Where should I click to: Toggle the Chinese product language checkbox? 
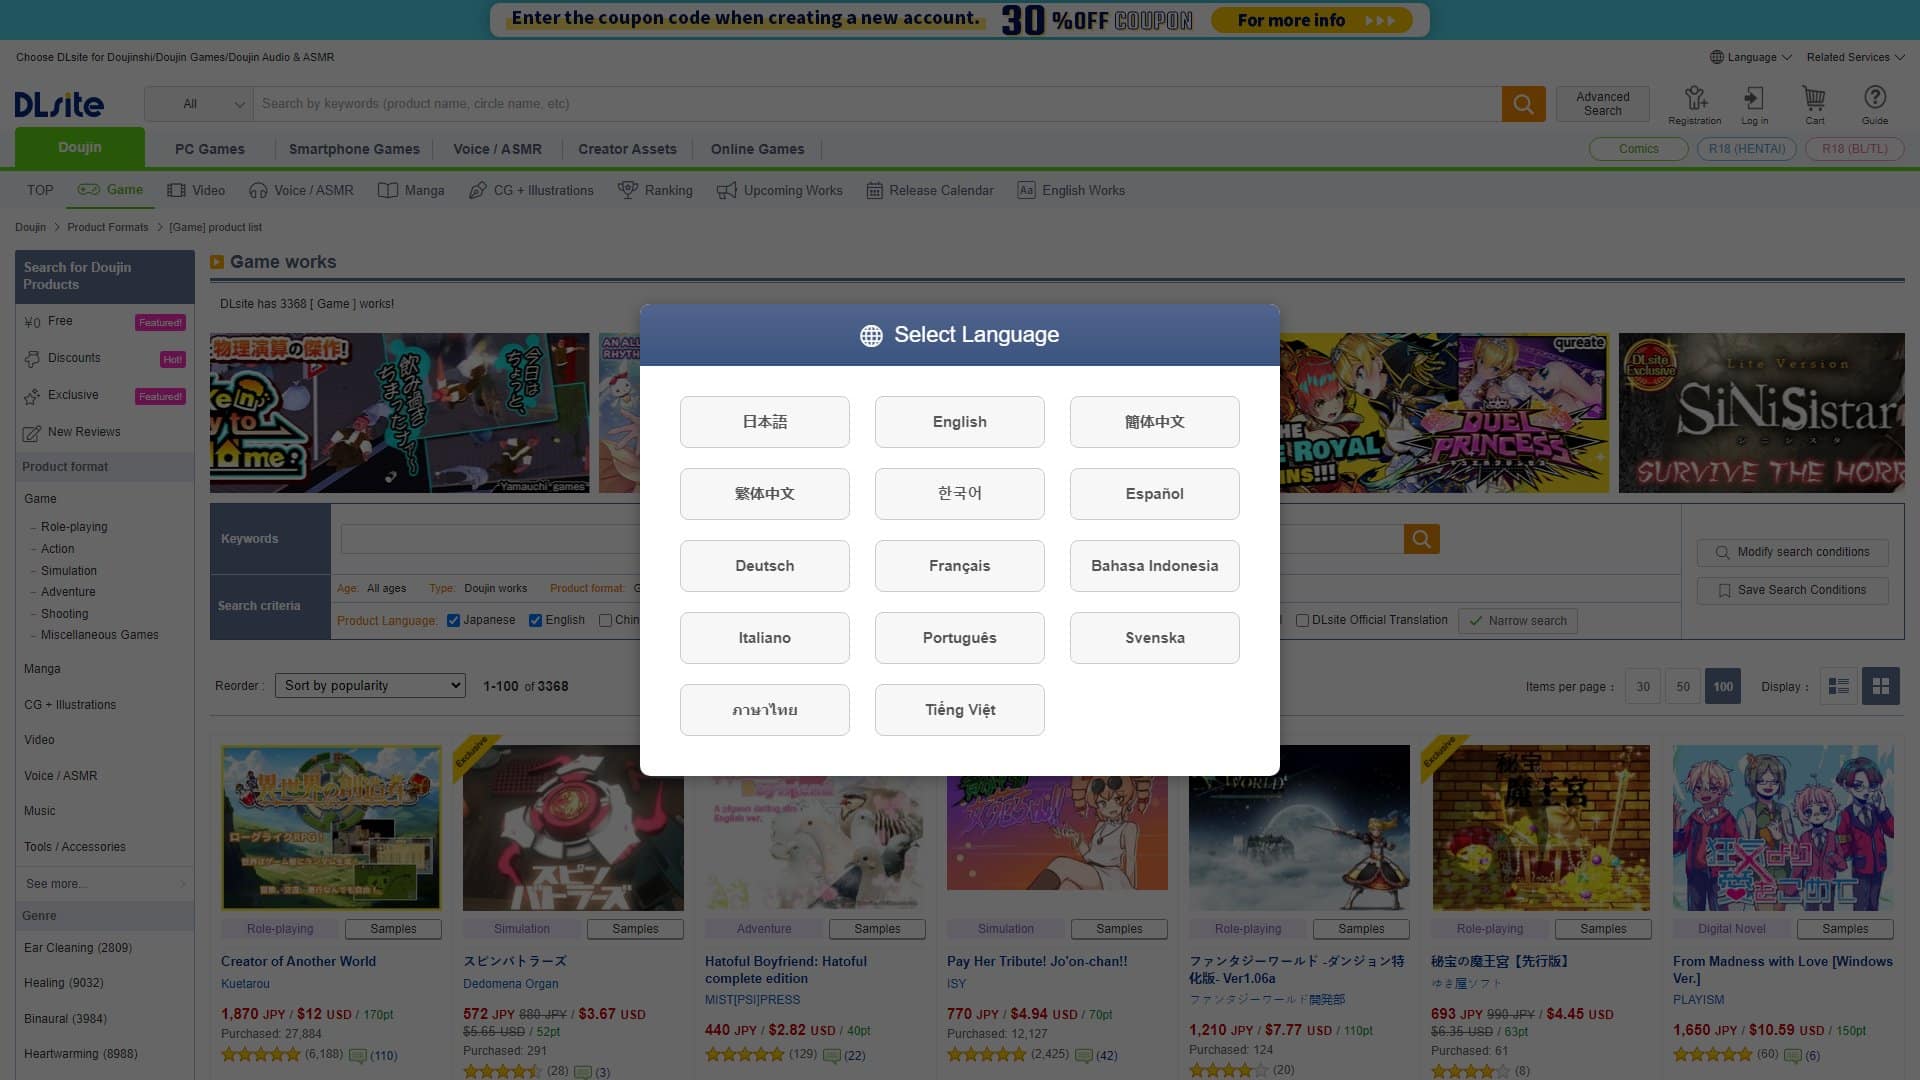[x=605, y=621]
